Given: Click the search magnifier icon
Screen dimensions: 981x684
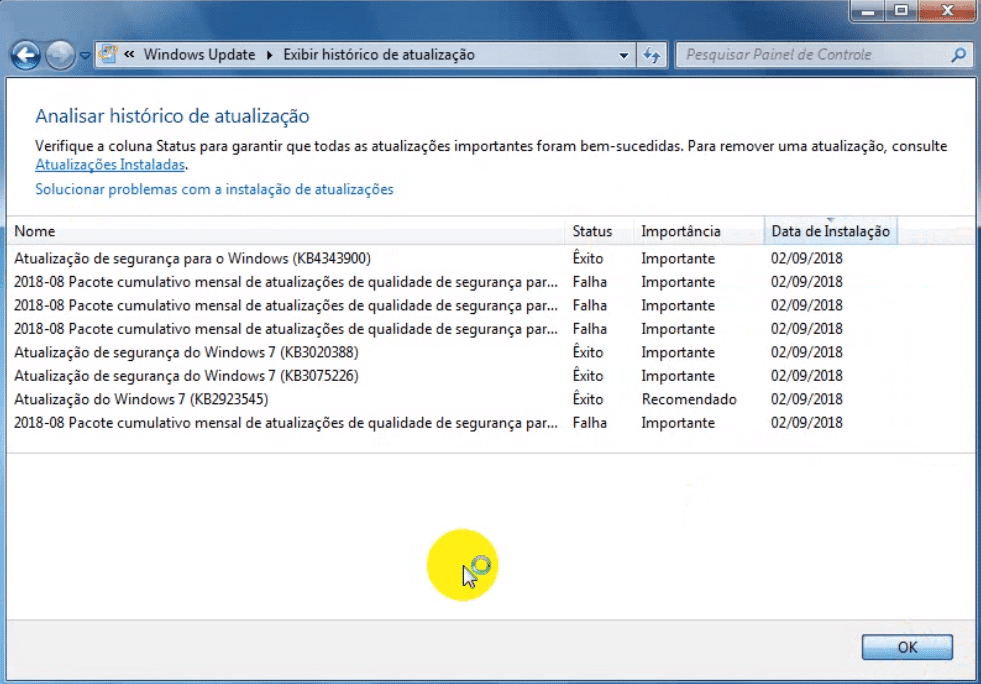Looking at the screenshot, I should point(958,55).
